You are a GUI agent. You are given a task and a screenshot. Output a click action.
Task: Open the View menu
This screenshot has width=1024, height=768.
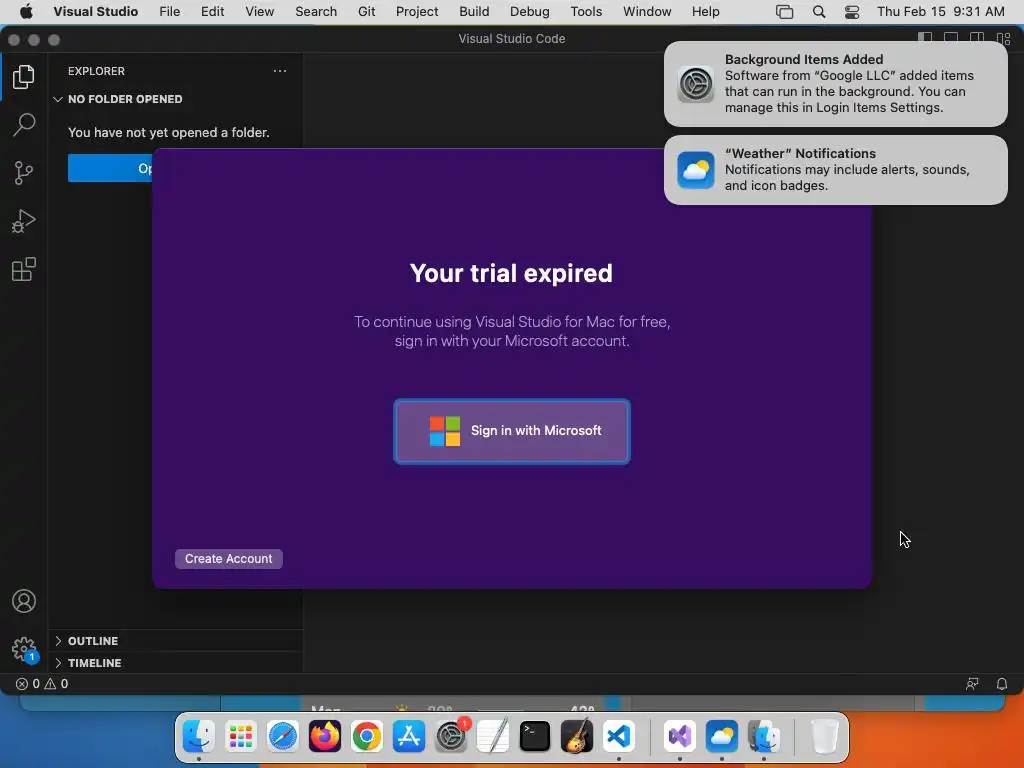(259, 12)
